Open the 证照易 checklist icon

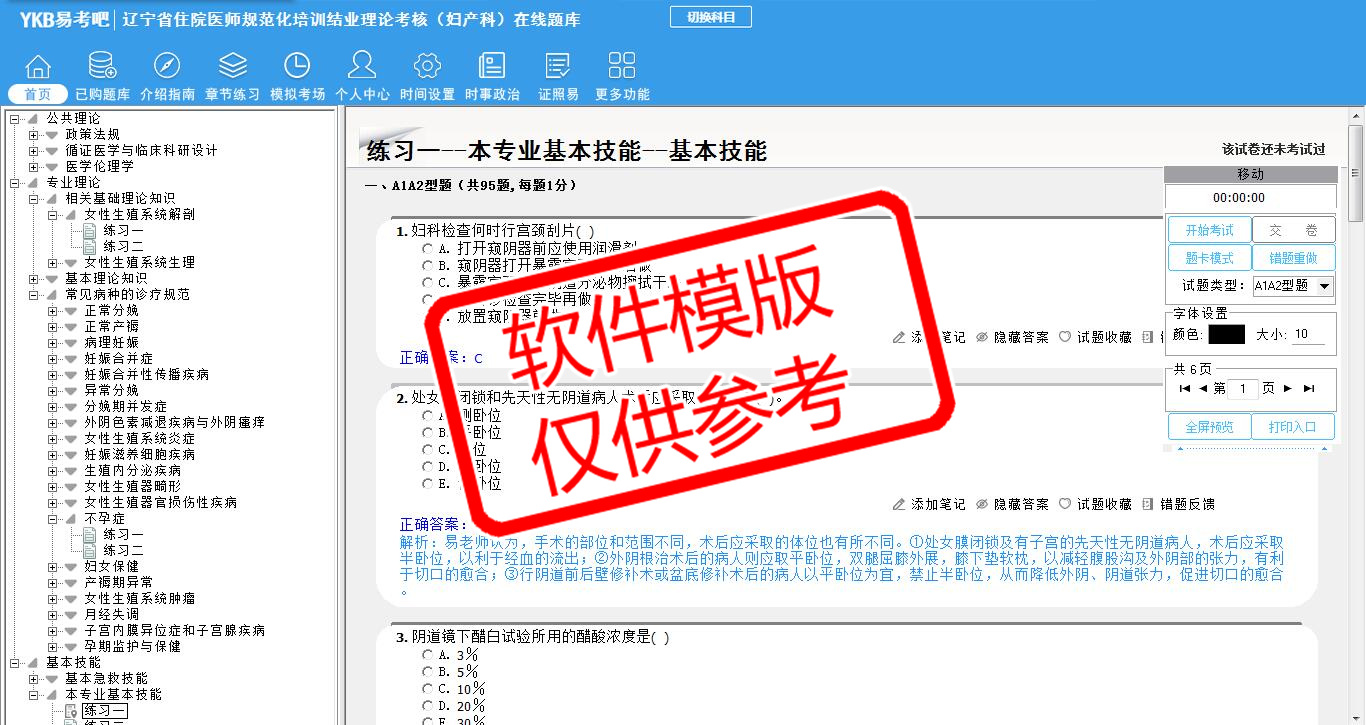(558, 66)
